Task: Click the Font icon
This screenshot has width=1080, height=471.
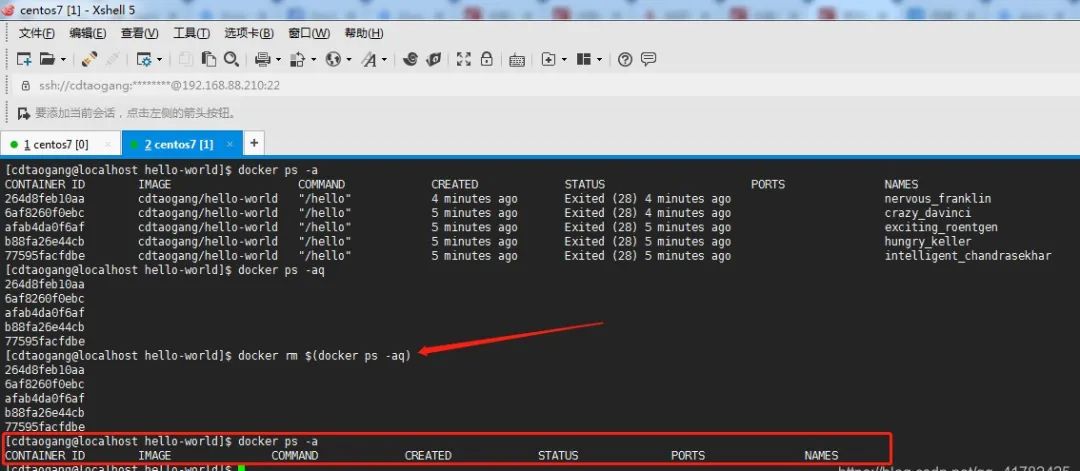Action: 369,59
